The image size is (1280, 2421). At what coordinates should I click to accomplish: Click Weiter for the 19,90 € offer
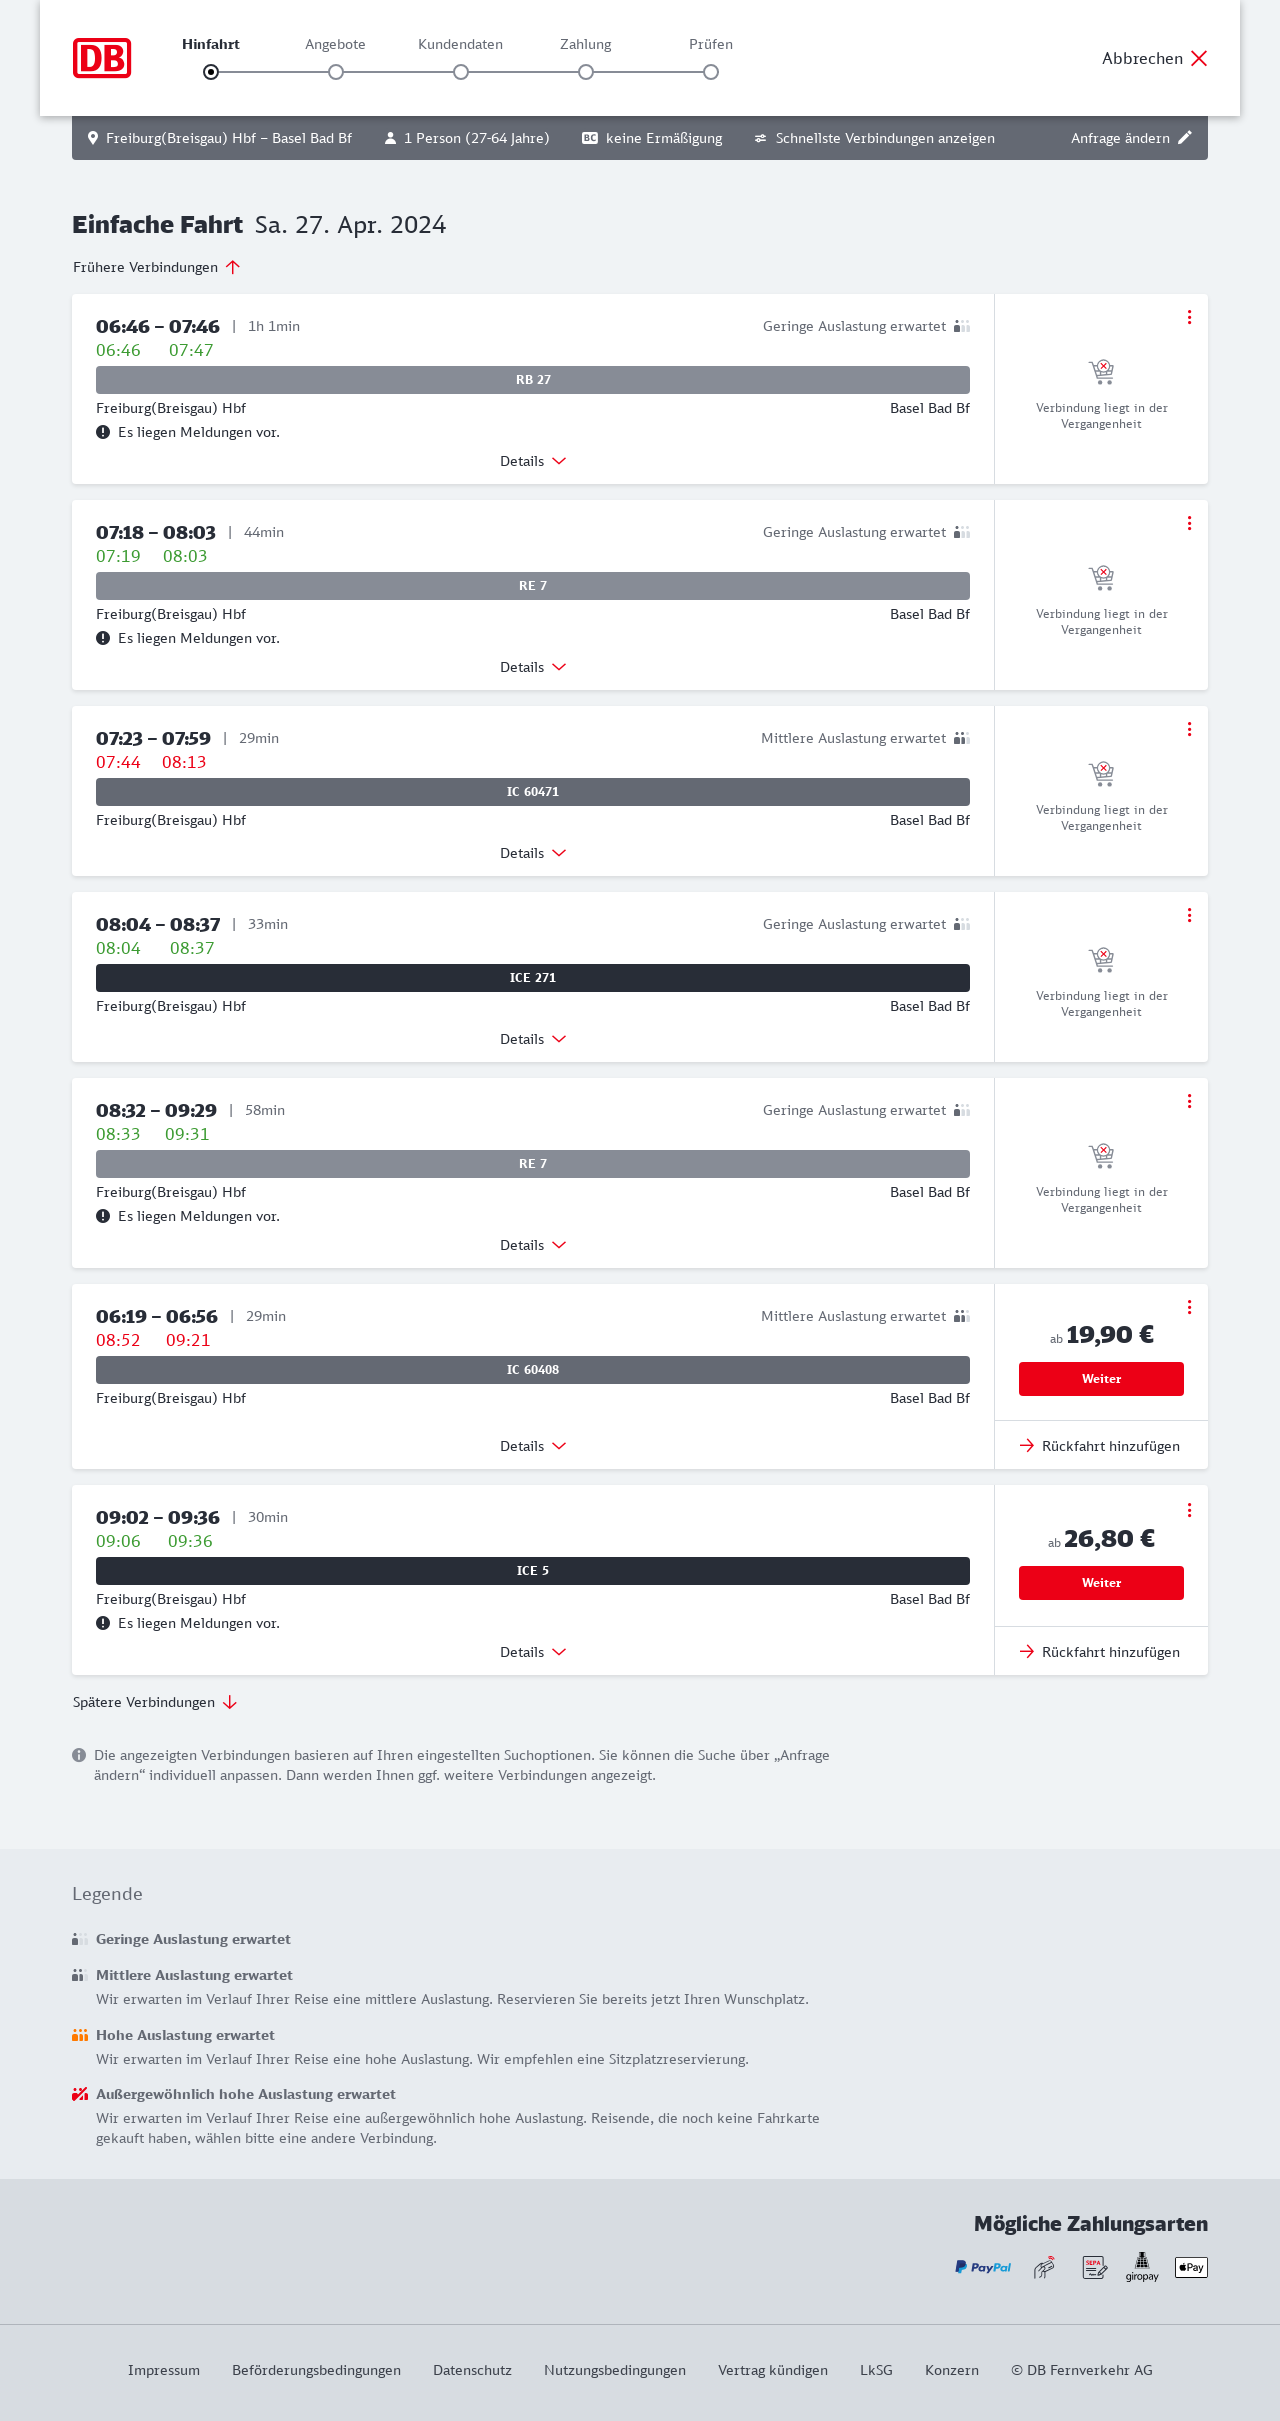tap(1101, 1379)
